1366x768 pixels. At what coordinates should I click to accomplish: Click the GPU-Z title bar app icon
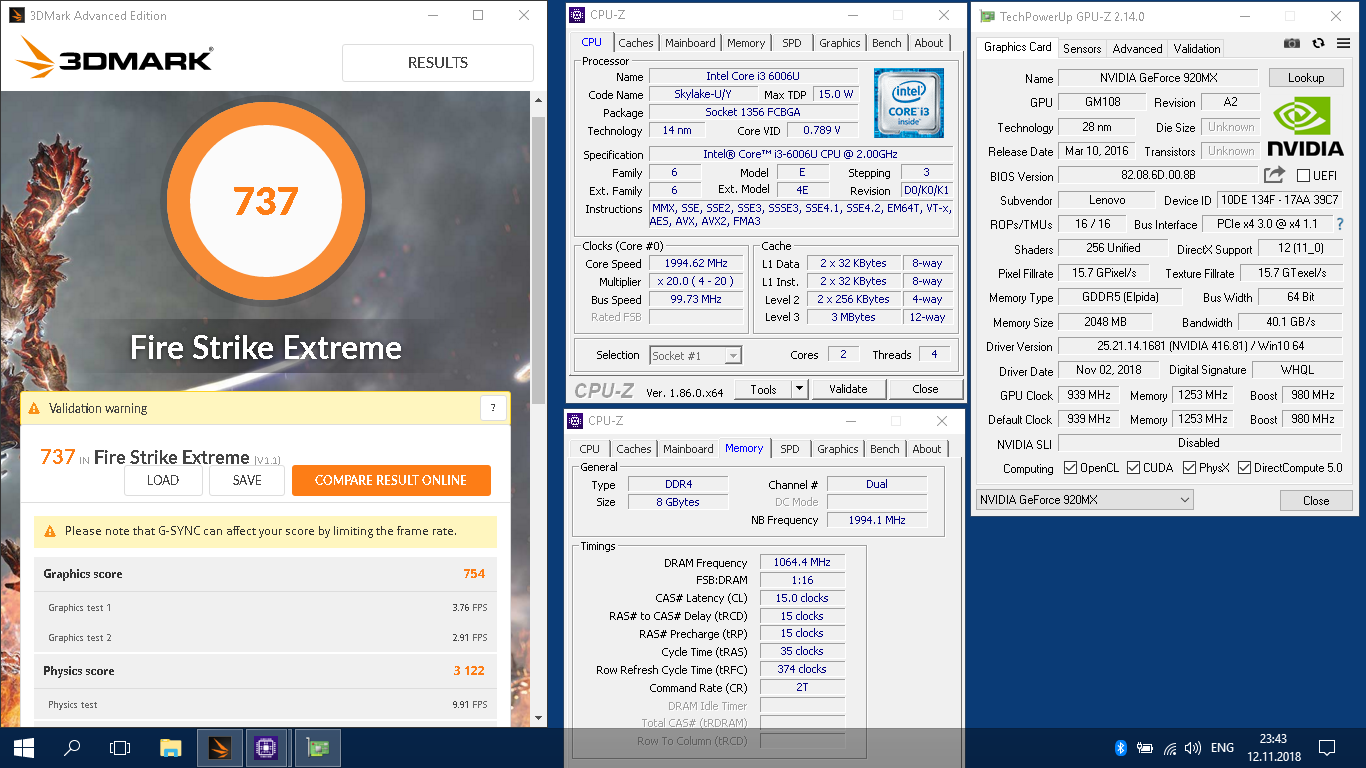click(987, 16)
